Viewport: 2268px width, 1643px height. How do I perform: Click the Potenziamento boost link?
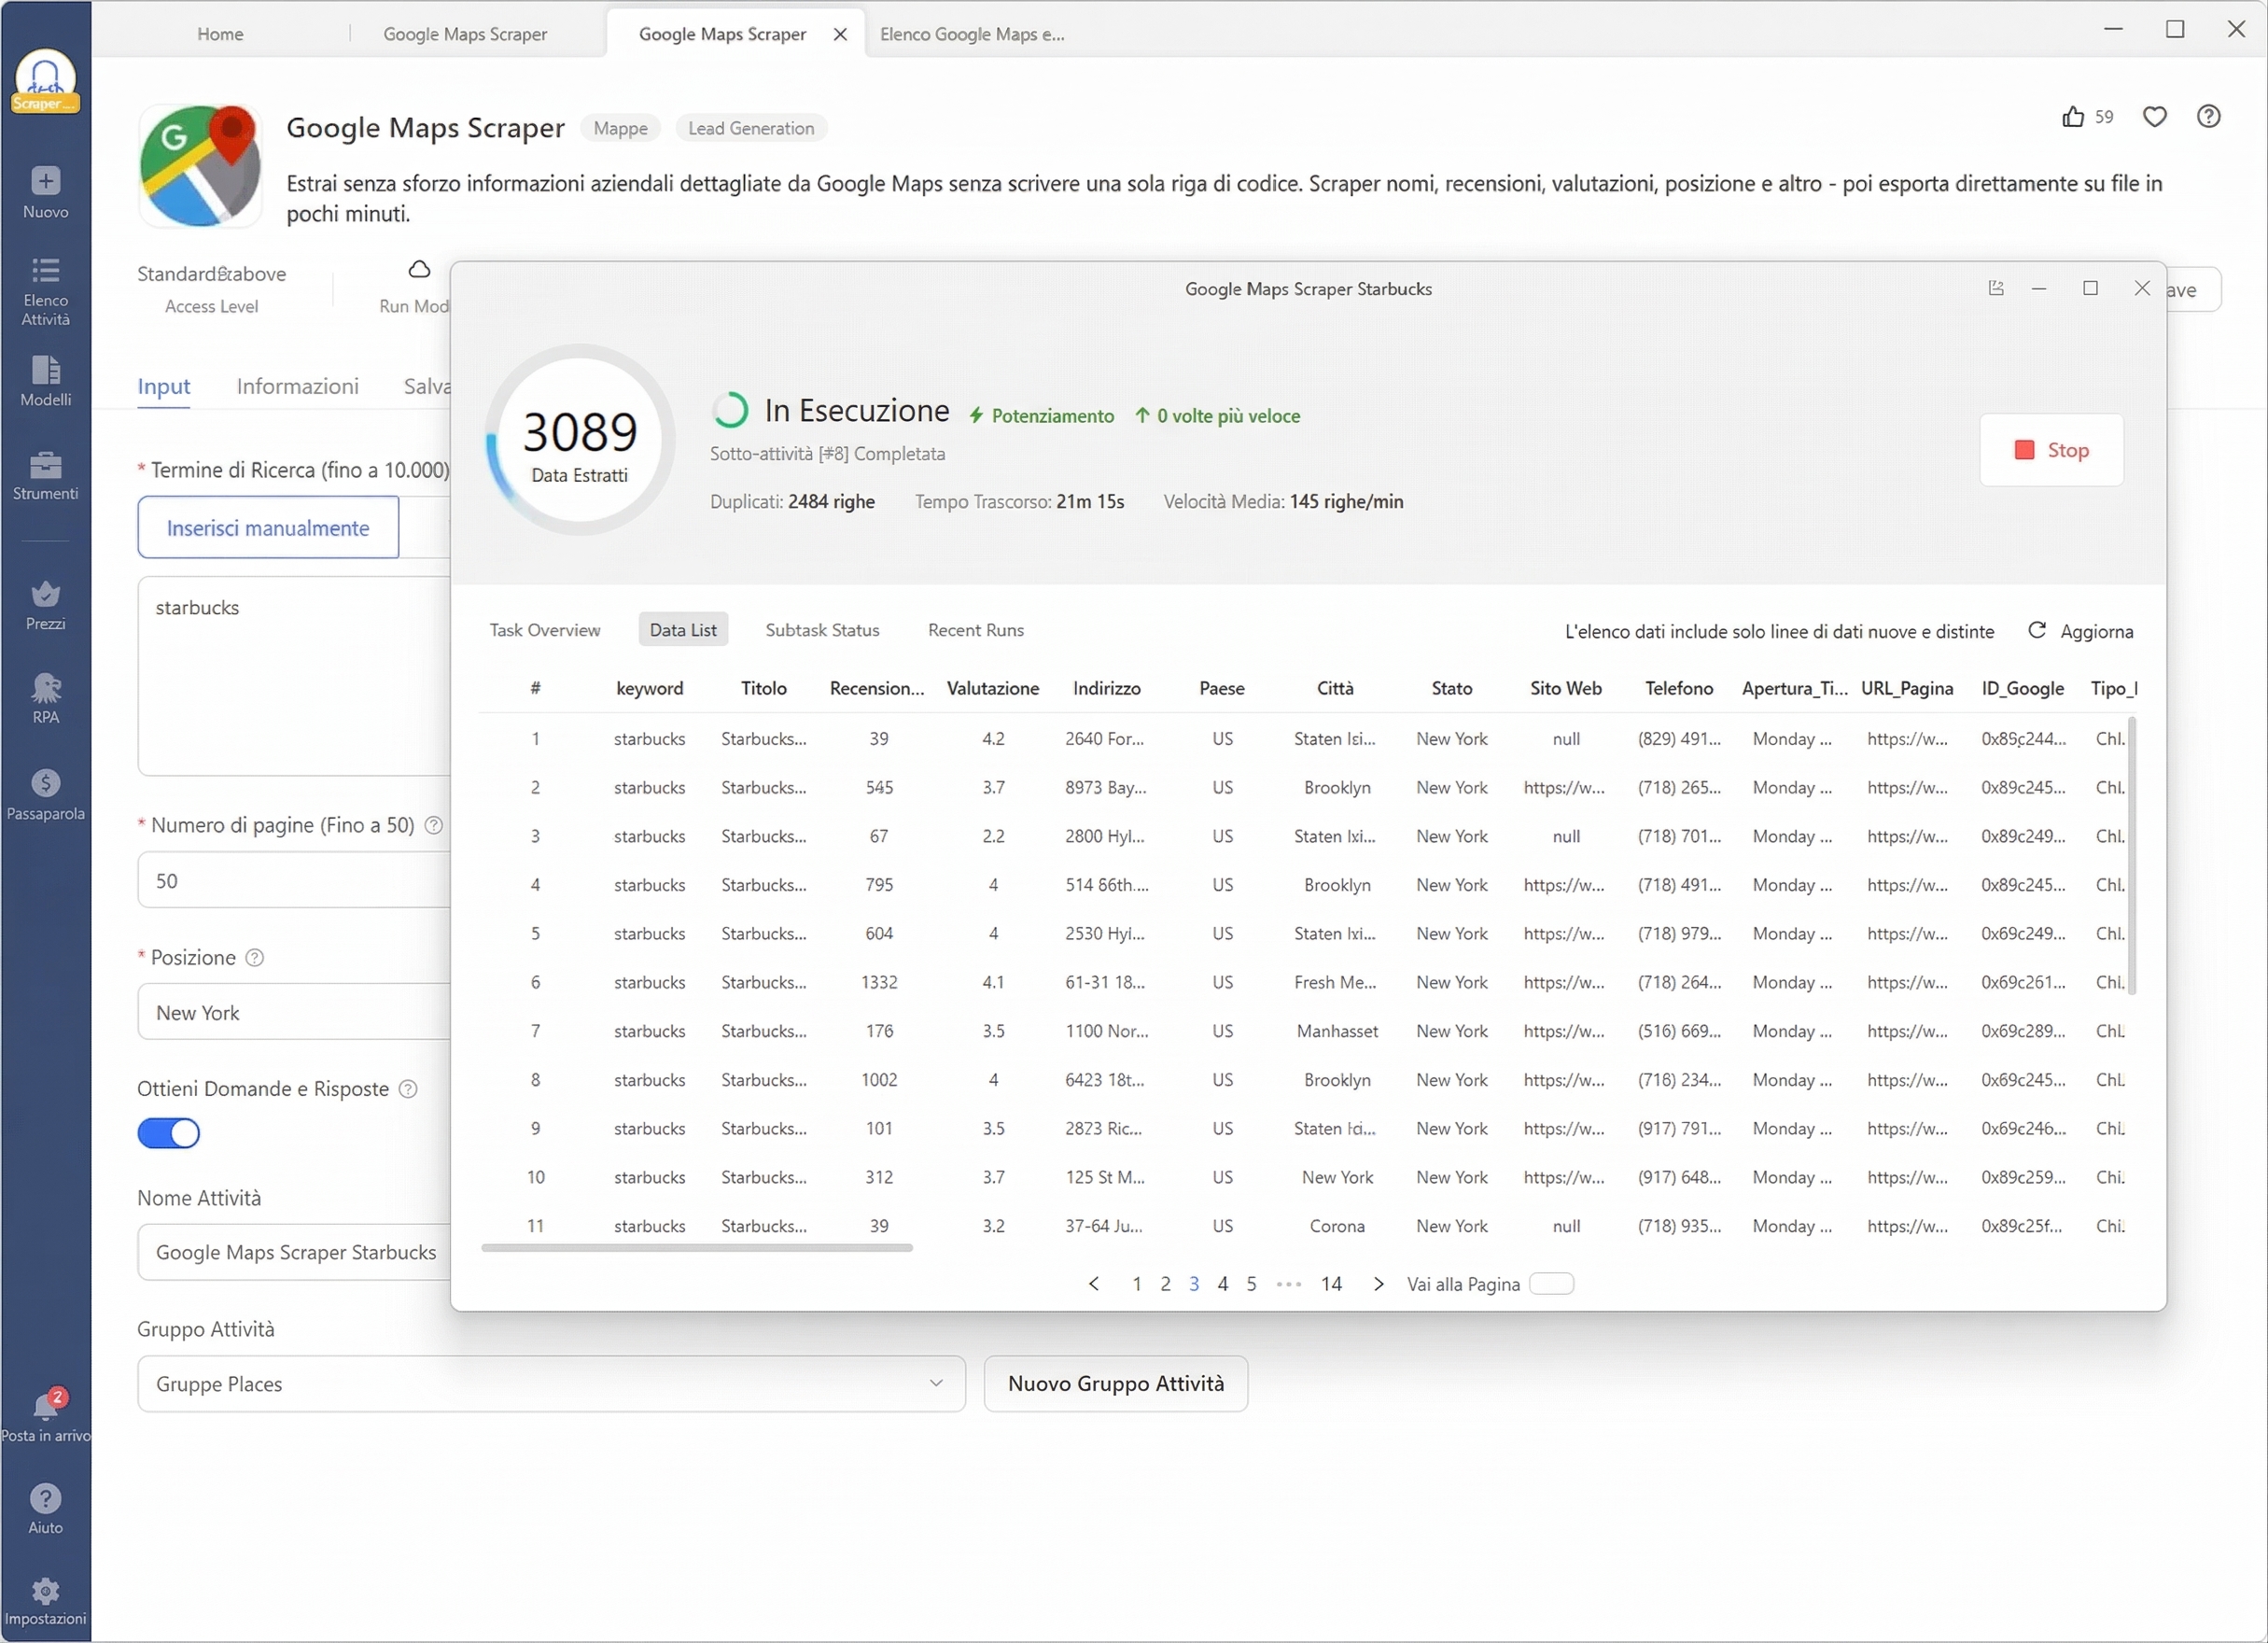click(x=1041, y=416)
